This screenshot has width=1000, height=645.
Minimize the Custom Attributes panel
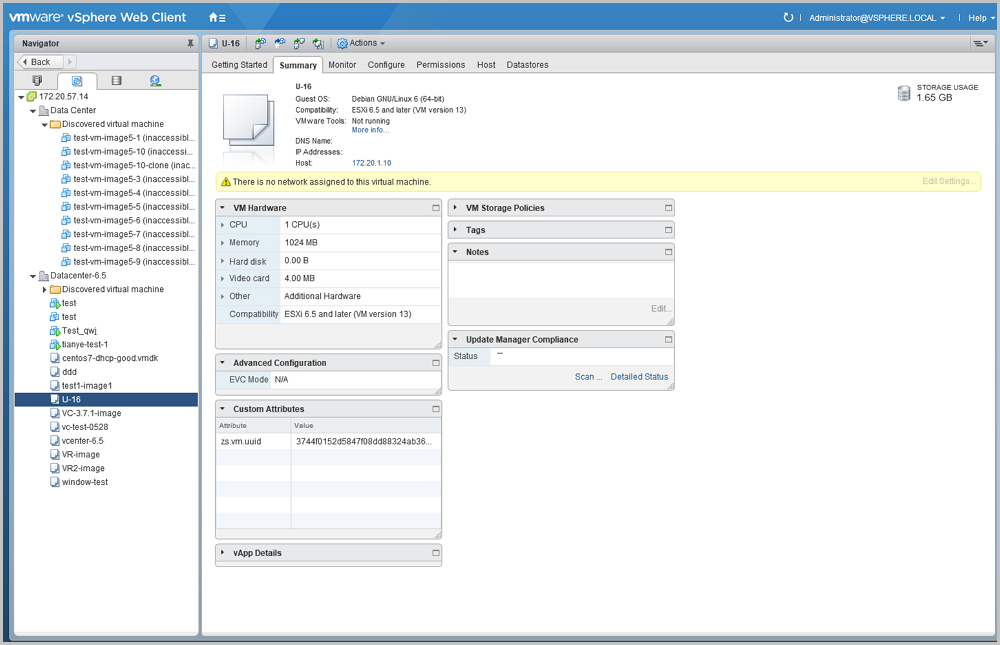coord(435,409)
